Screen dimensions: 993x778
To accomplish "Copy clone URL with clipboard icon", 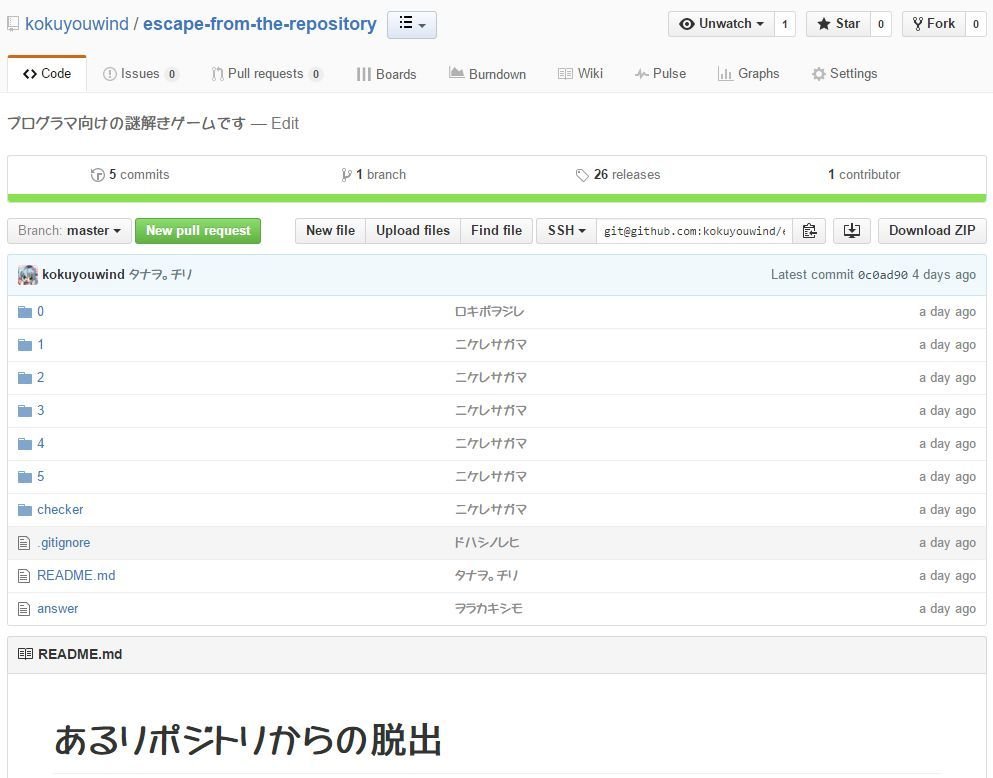I will point(809,231).
